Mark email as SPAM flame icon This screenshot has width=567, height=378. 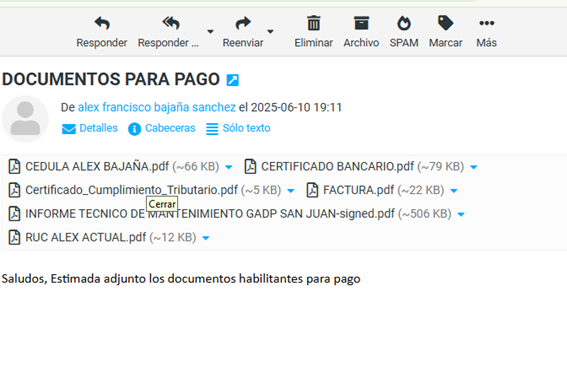404,24
